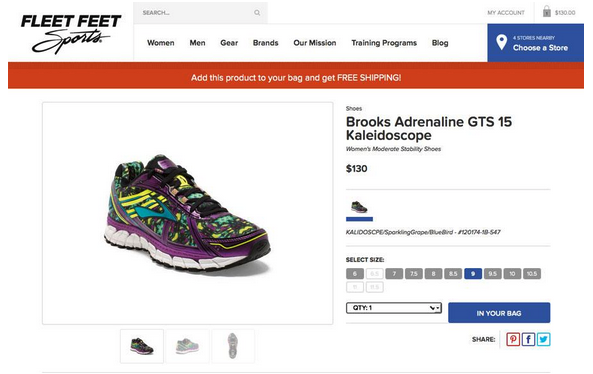Open the My Account link
Screen dimensions: 593x374
(506, 12)
